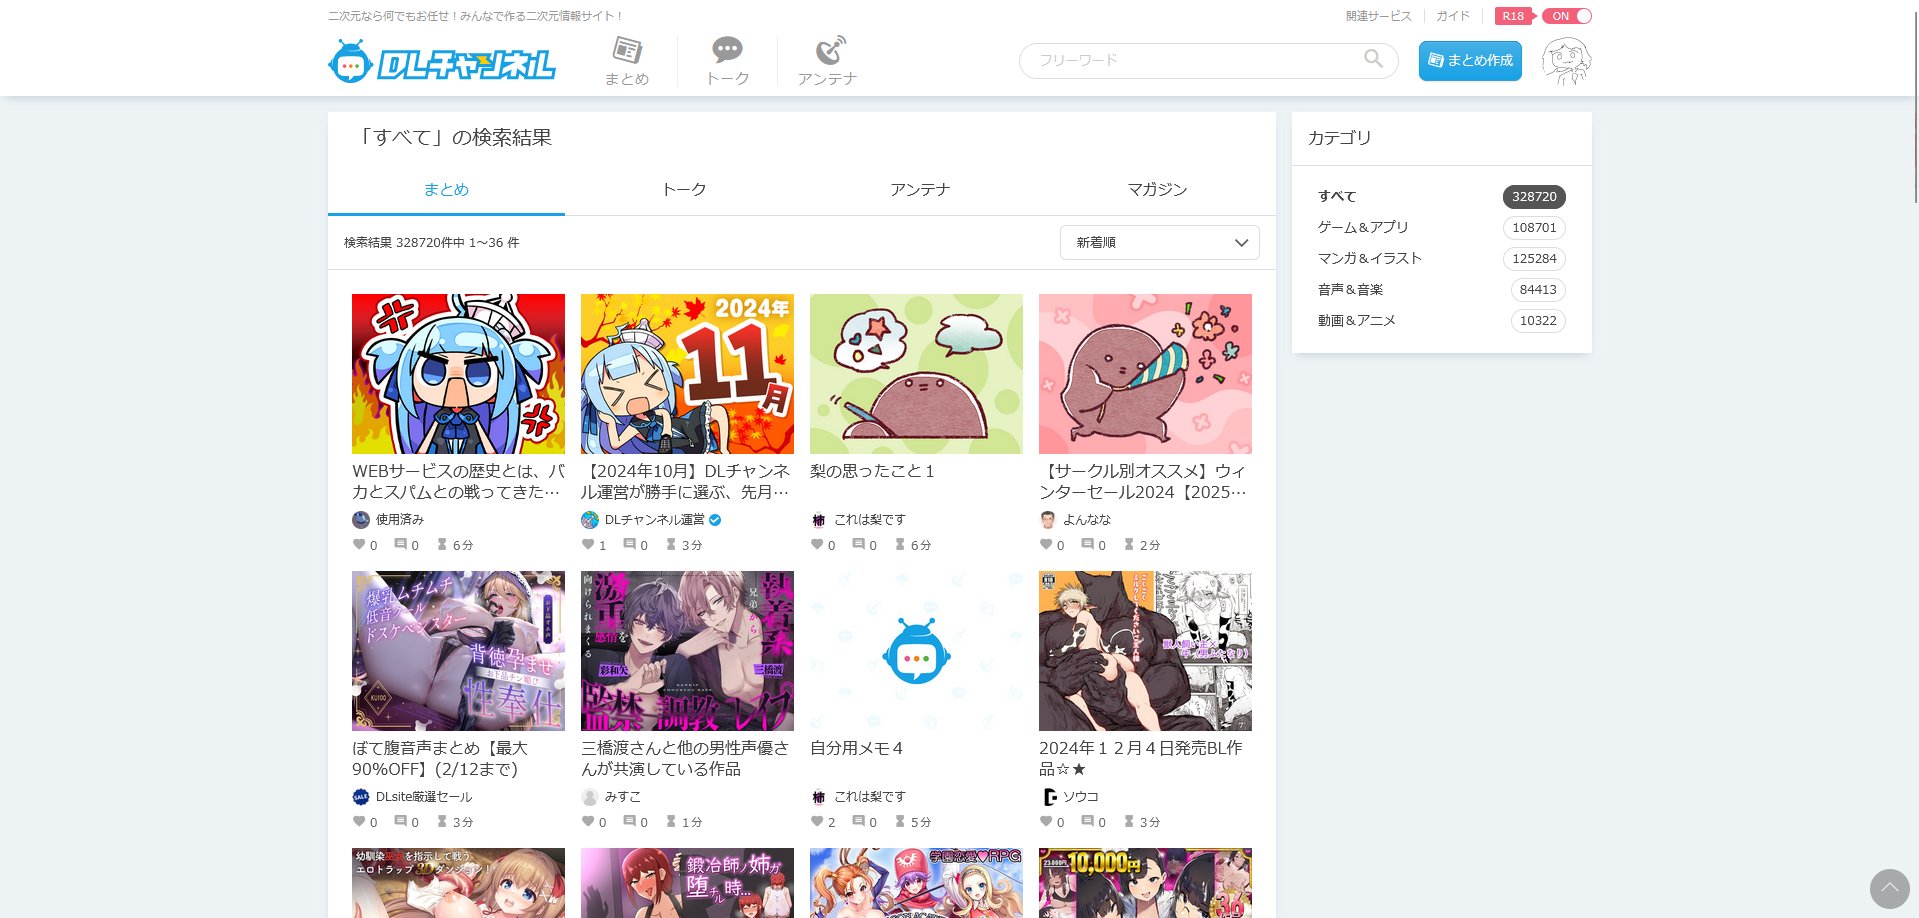Click the 328720 count badge
This screenshot has height=918, width=1919.
pyautogui.click(x=1534, y=197)
